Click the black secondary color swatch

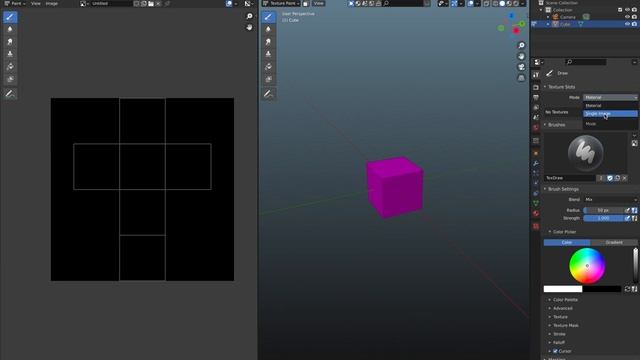point(602,289)
